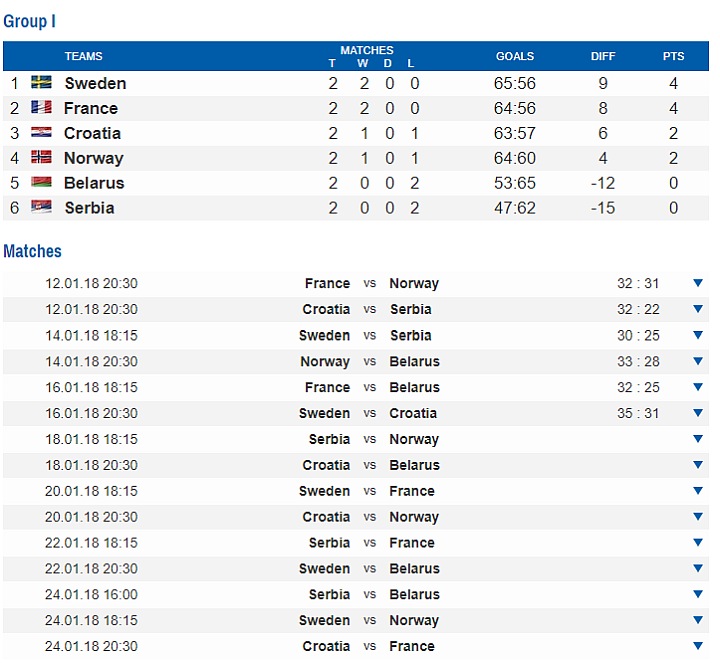Image resolution: width=720 pixels, height=669 pixels.
Task: Expand Sweden vs Croatia match arrow
Action: coord(698,413)
